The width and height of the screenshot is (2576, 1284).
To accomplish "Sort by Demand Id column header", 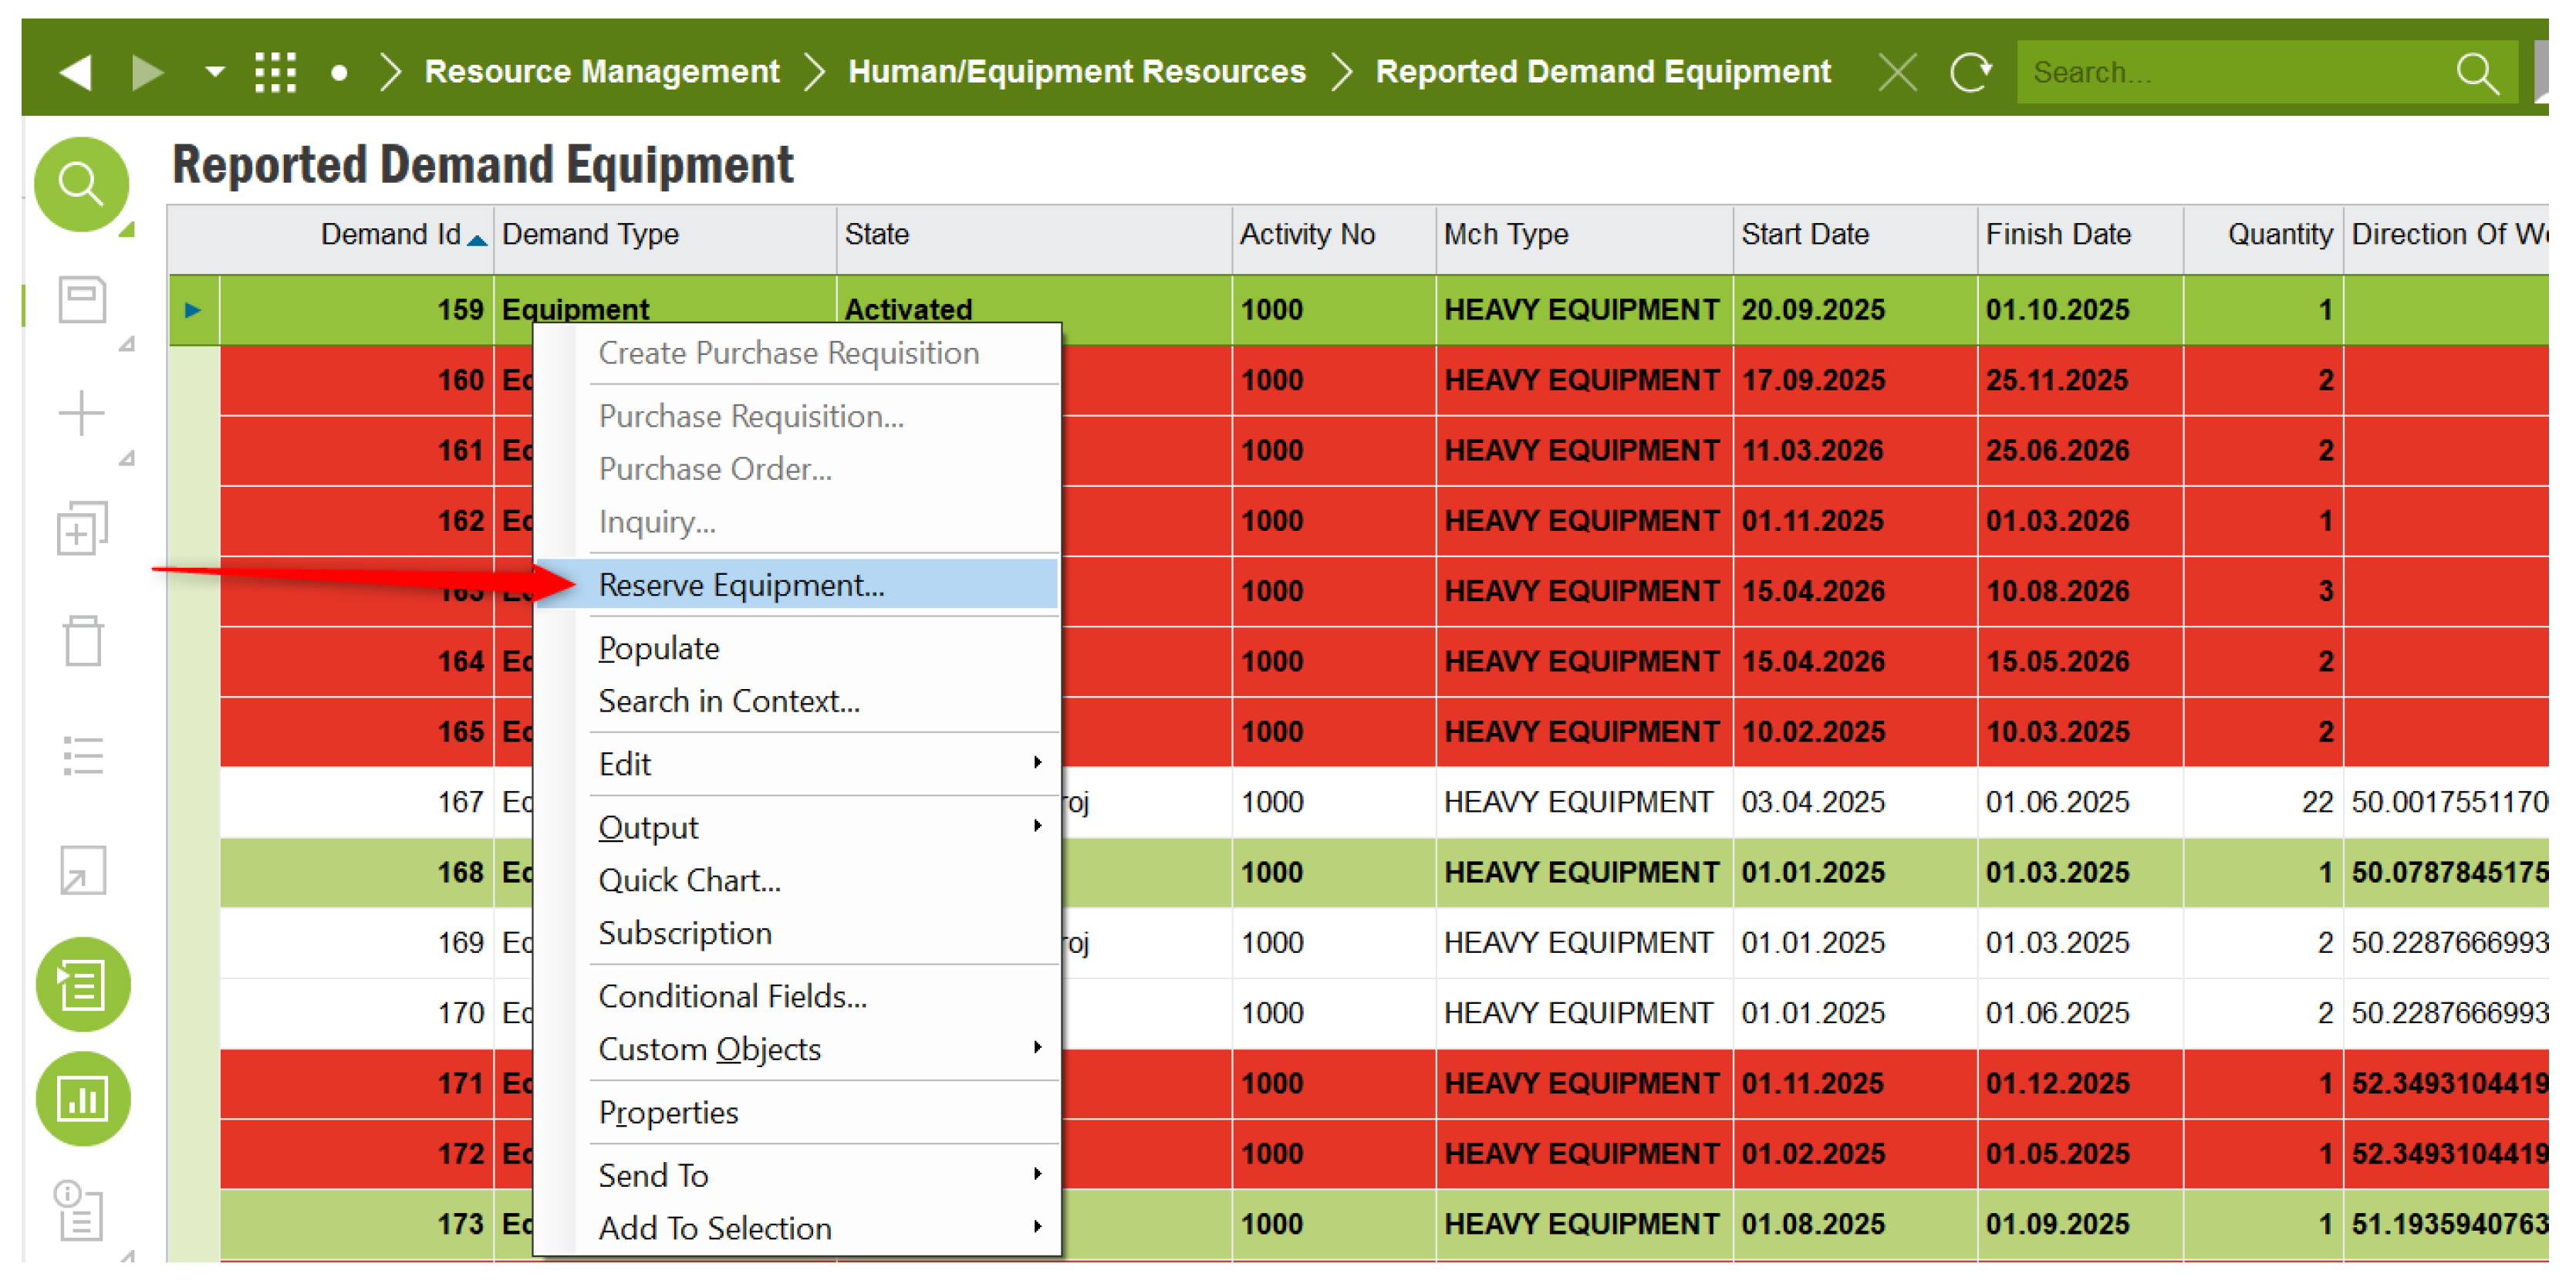I will (390, 234).
